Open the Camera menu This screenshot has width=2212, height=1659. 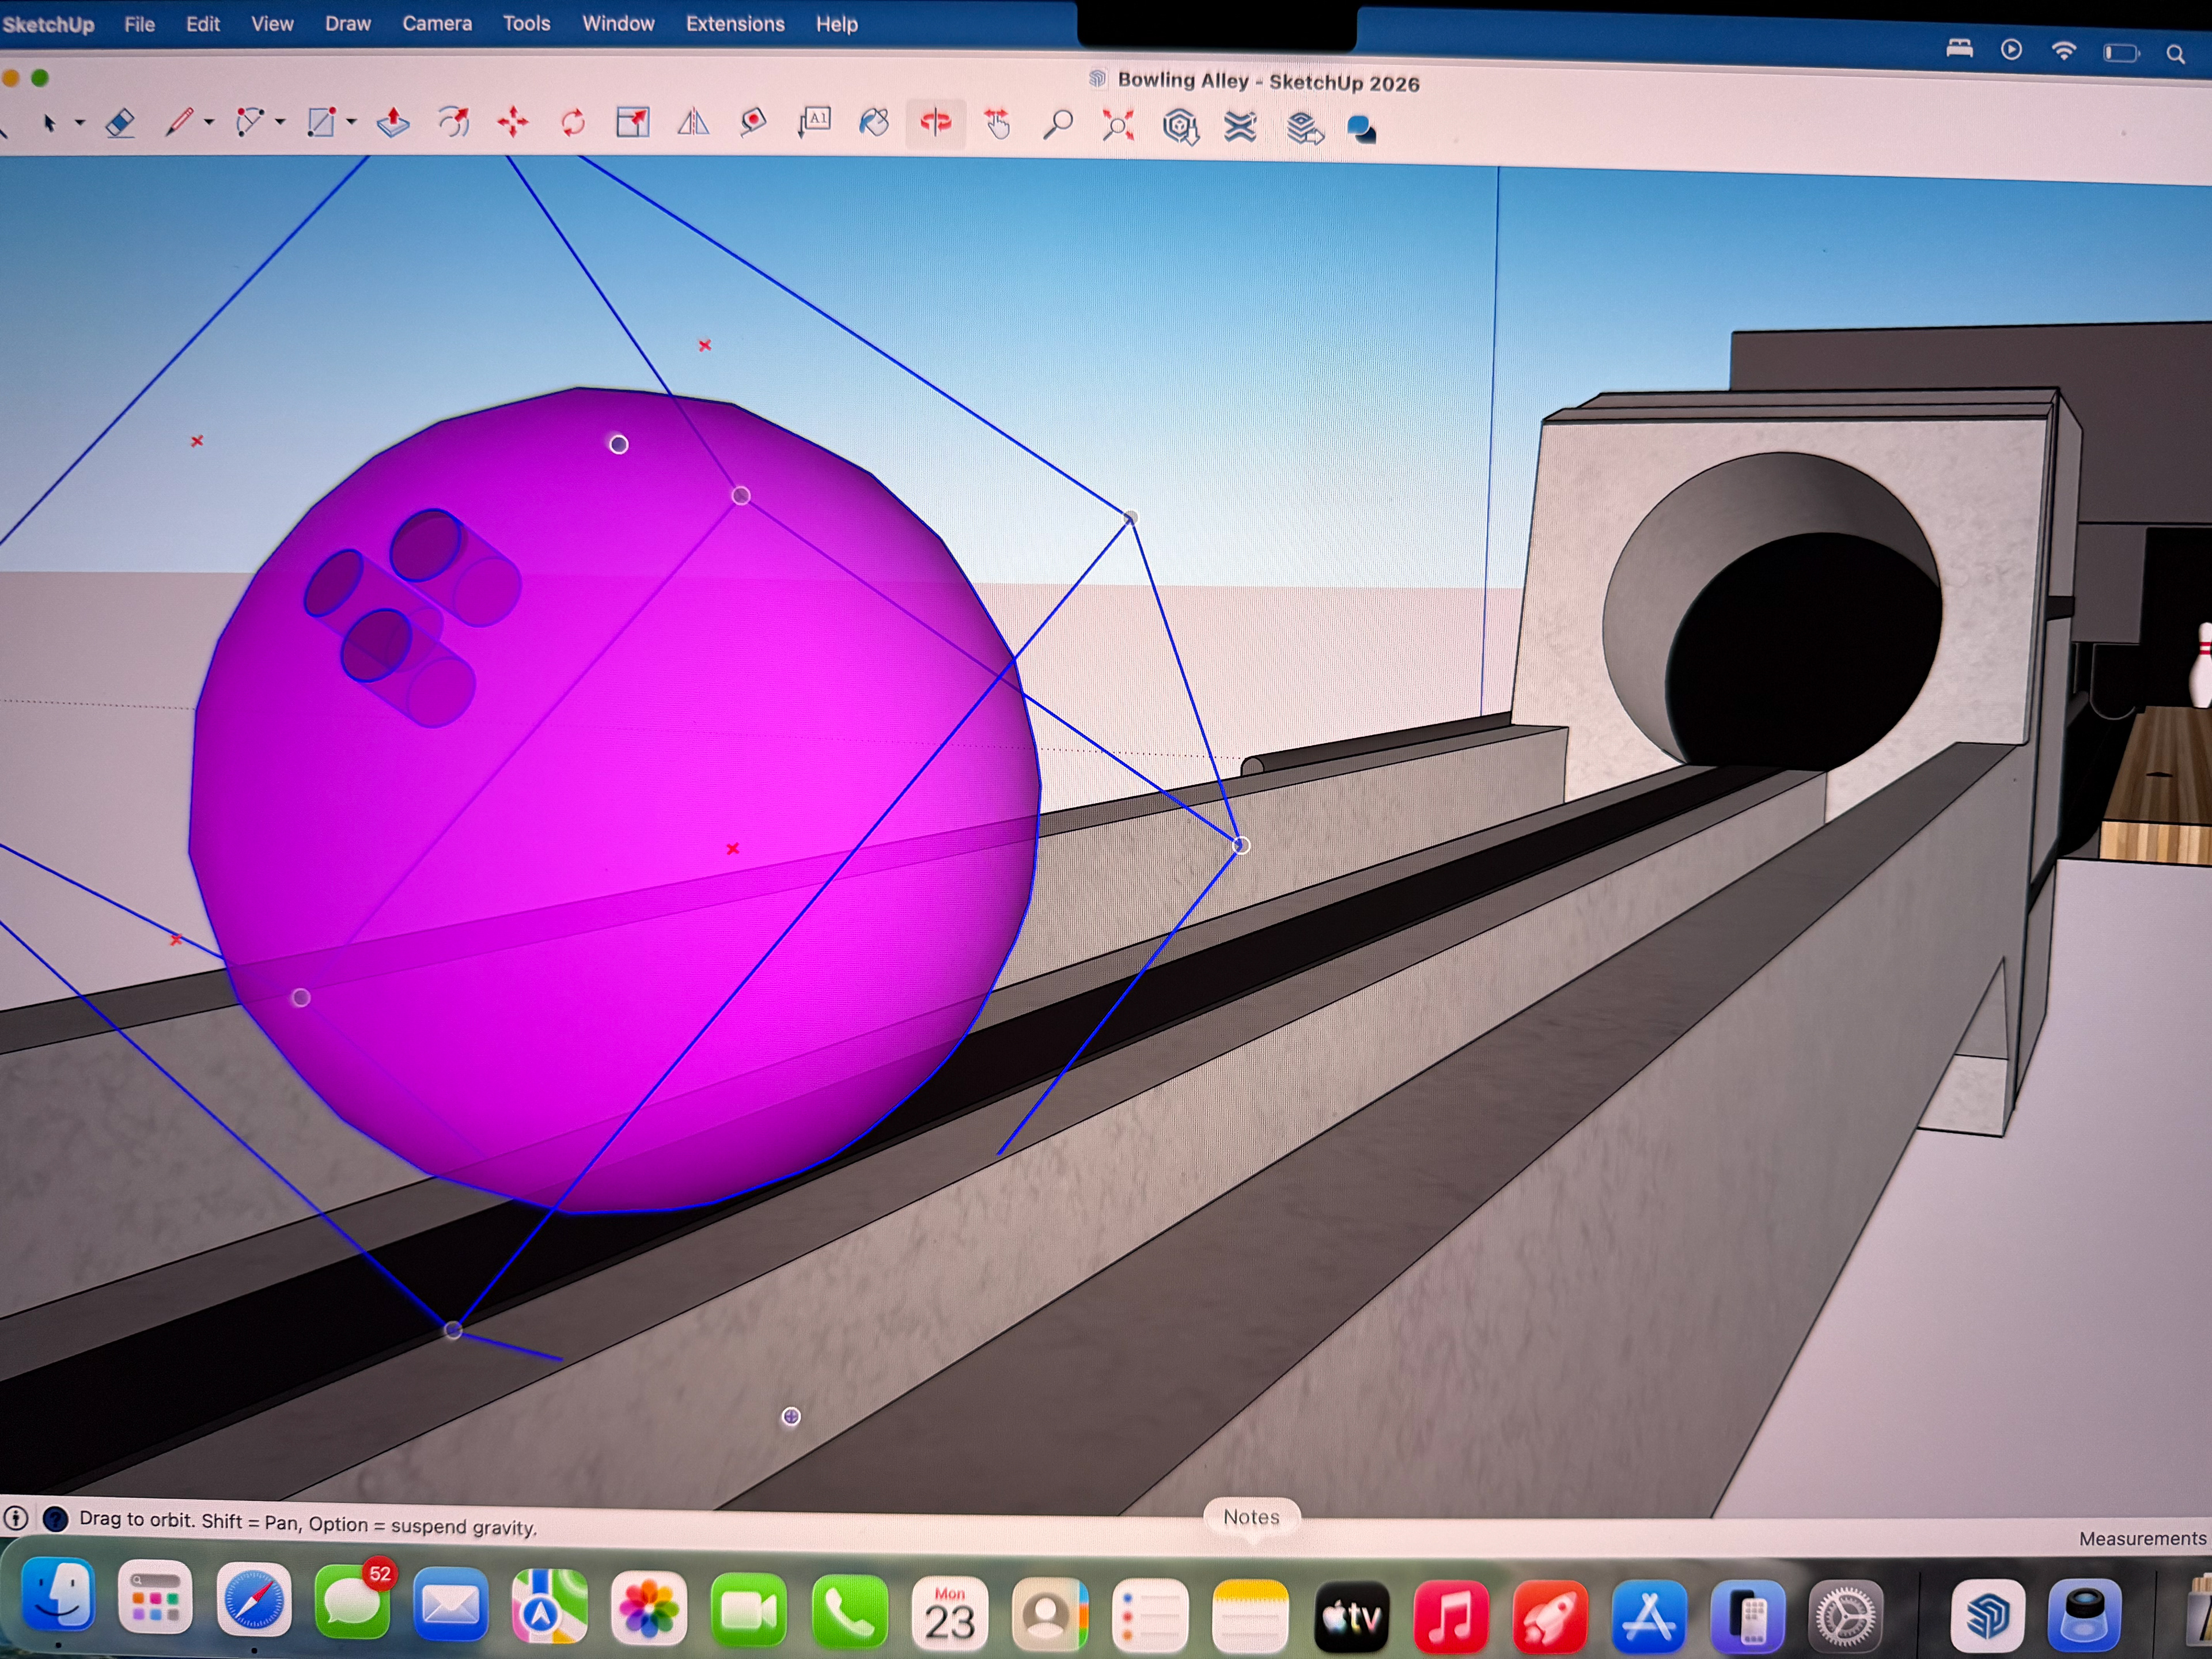pyautogui.click(x=437, y=23)
